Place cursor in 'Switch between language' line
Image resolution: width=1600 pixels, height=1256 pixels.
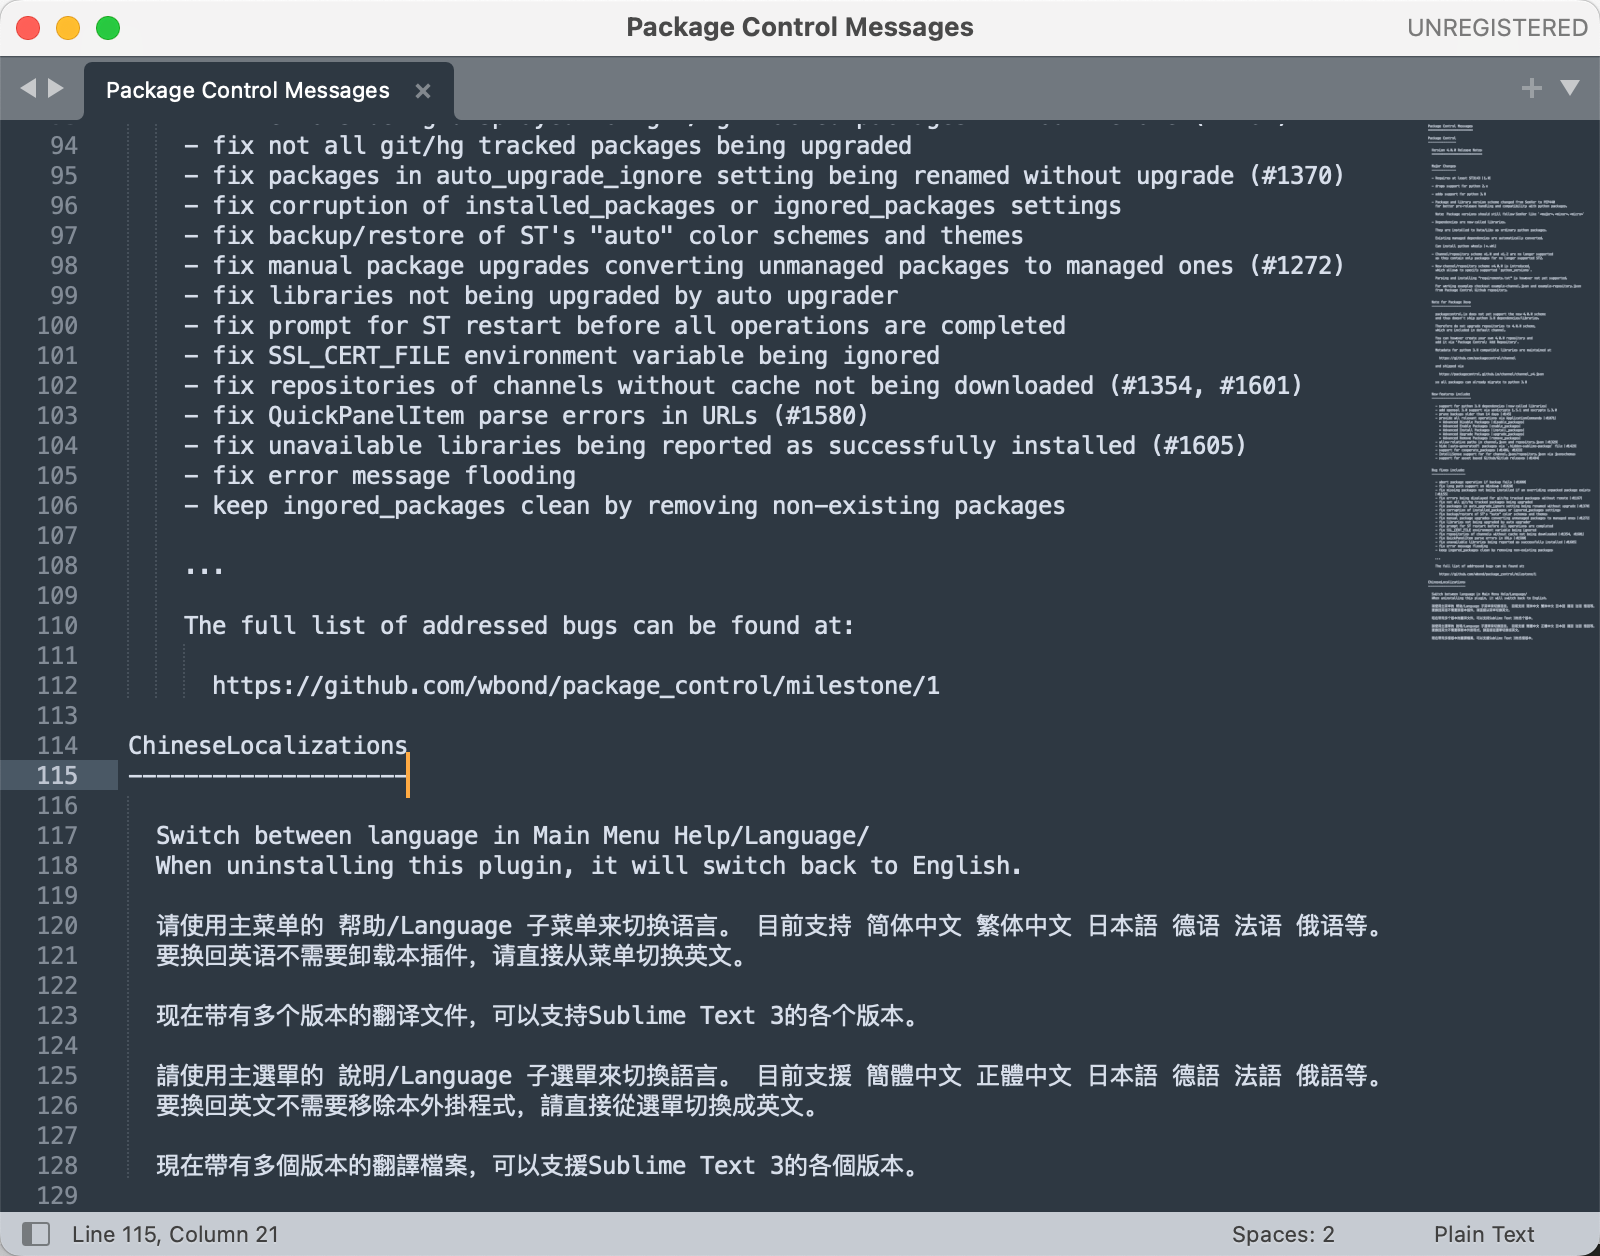[512, 836]
